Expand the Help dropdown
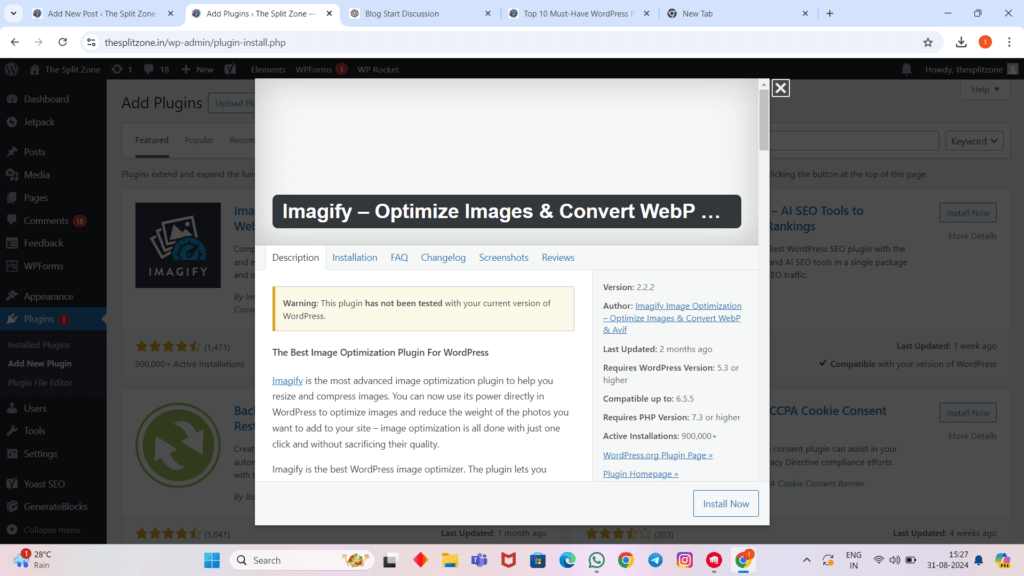Viewport: 1024px width, 576px height. (x=985, y=89)
